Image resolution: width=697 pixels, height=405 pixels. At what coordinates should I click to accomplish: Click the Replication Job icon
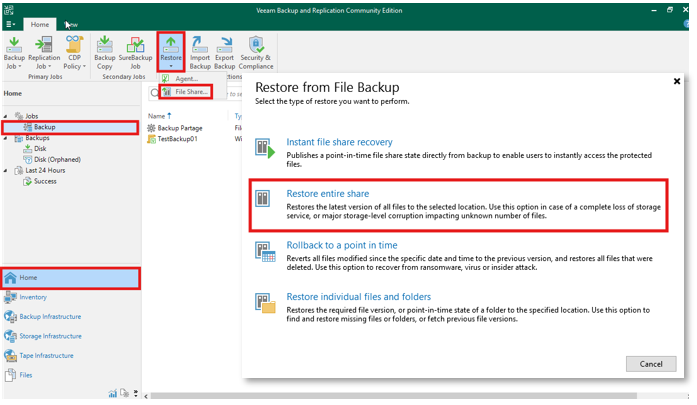44,52
